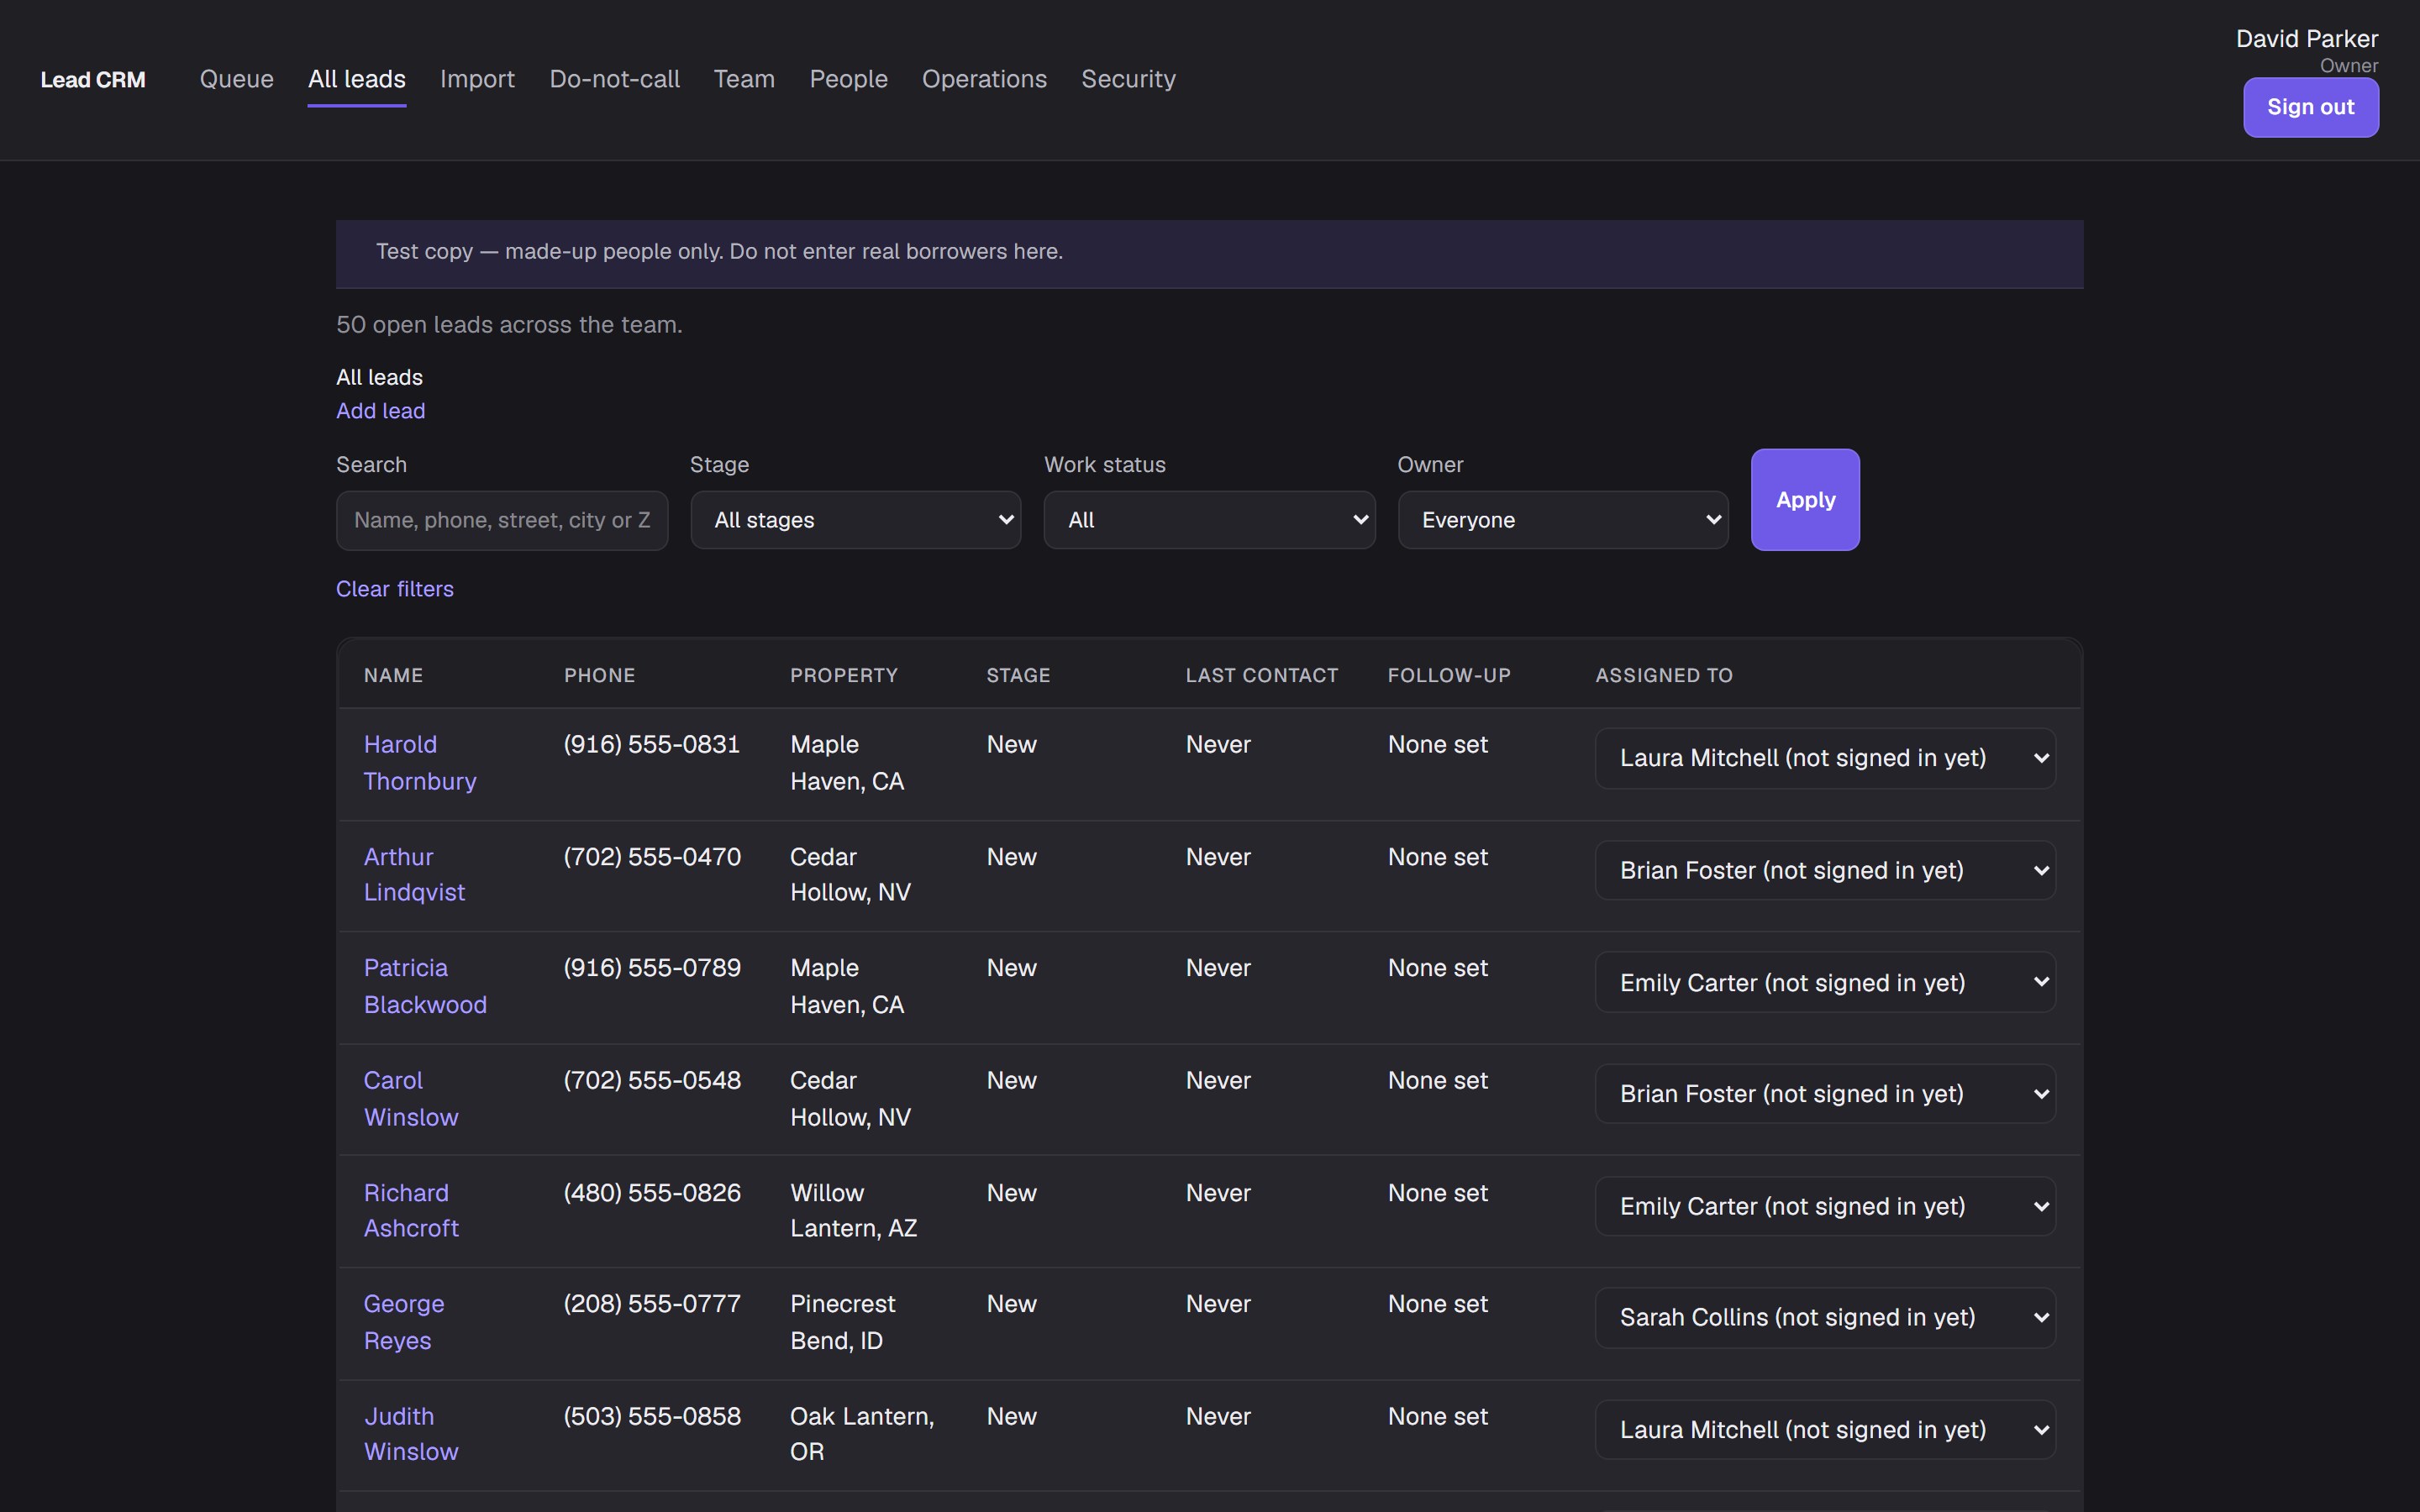Click the Lead CRM logo link
Viewport: 2420px width, 1512px height.
pos(93,80)
